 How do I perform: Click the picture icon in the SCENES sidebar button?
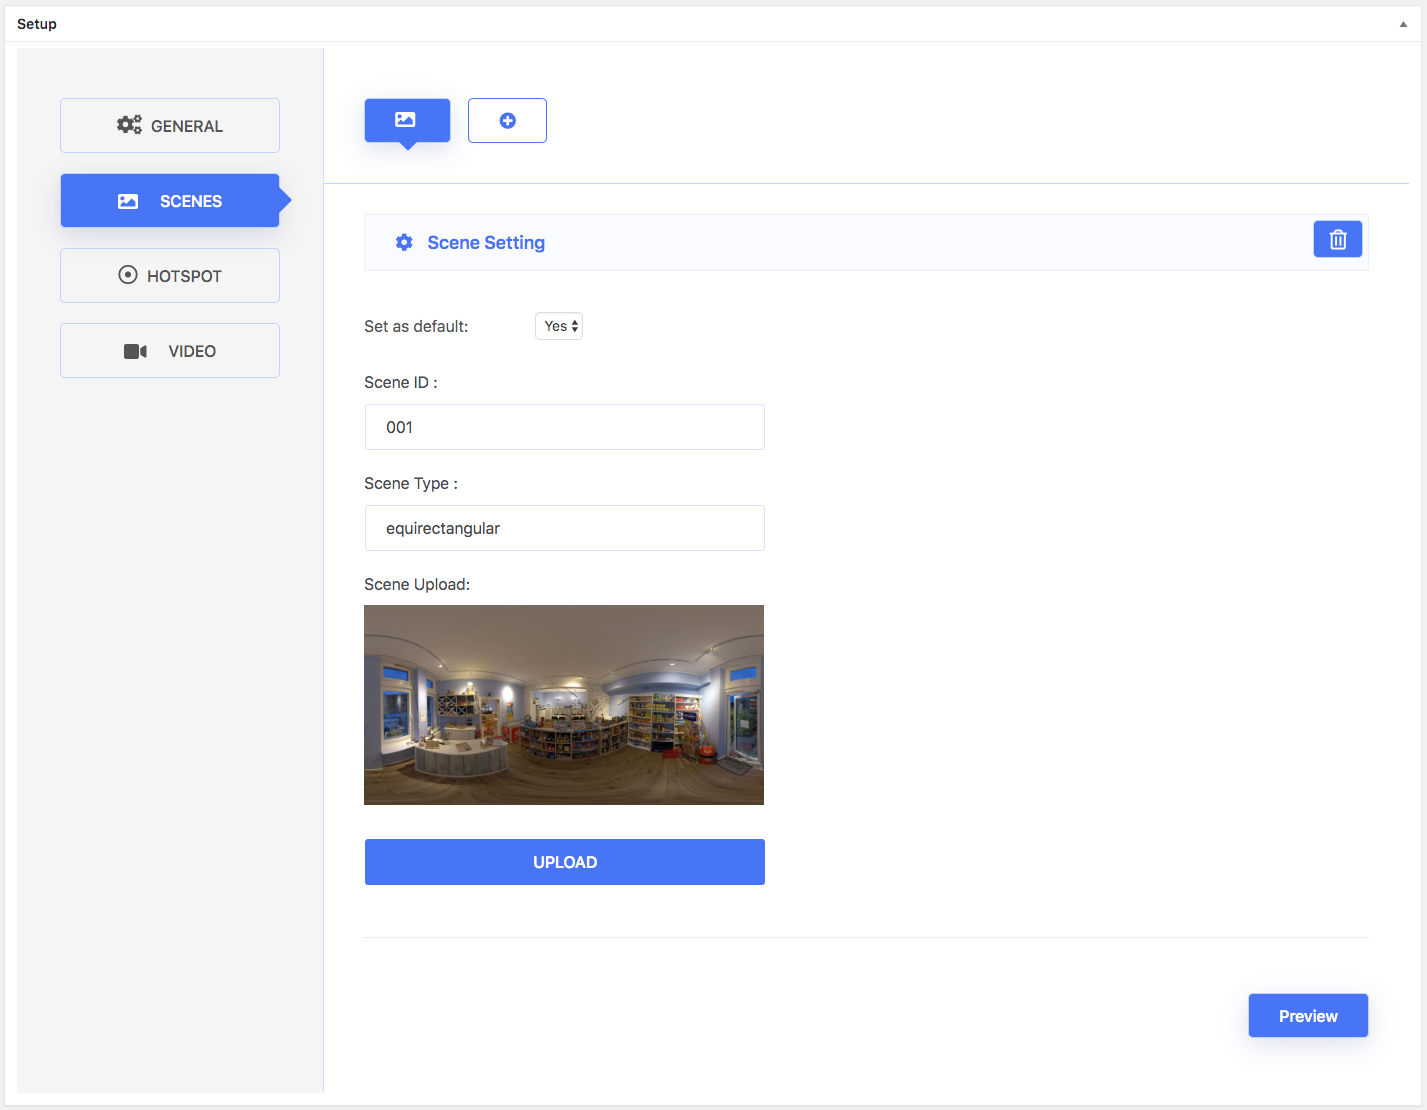(x=128, y=201)
